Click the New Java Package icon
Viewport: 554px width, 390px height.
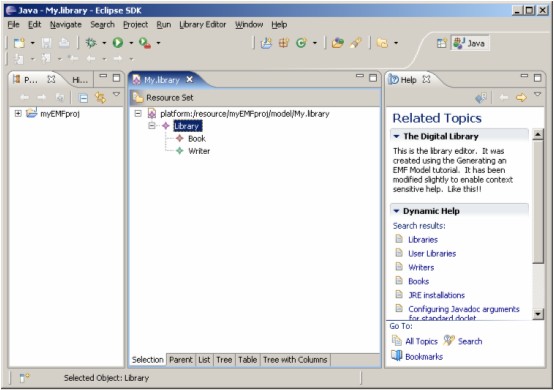pyautogui.click(x=284, y=43)
